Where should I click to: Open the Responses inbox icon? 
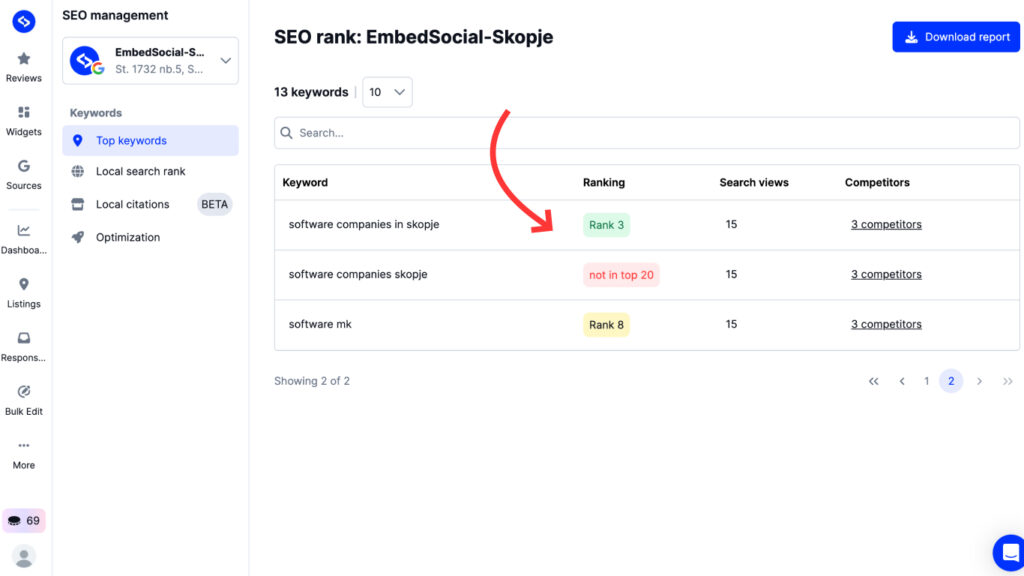(x=24, y=339)
